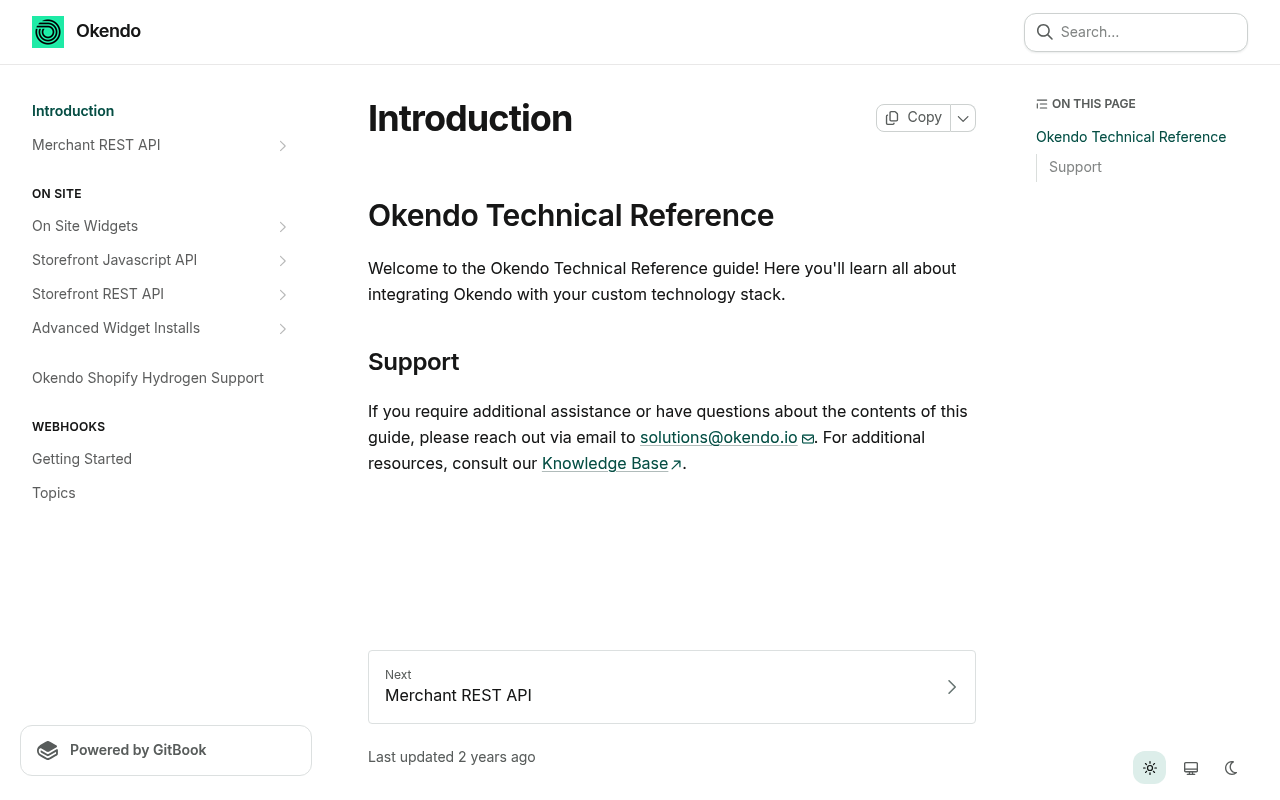Go to Next: Merchant REST API
This screenshot has height=800, width=1280.
[672, 687]
